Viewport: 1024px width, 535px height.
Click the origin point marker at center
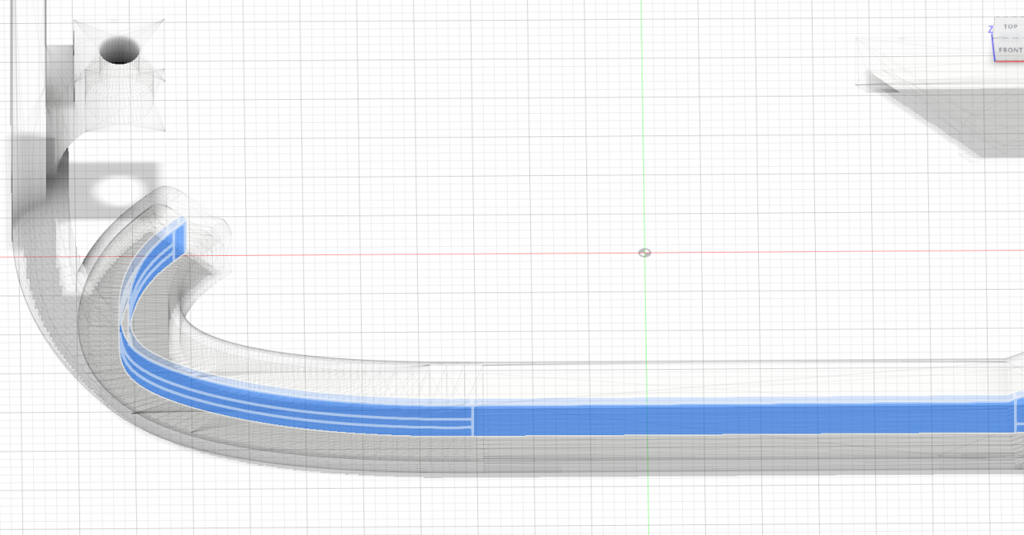pos(645,253)
